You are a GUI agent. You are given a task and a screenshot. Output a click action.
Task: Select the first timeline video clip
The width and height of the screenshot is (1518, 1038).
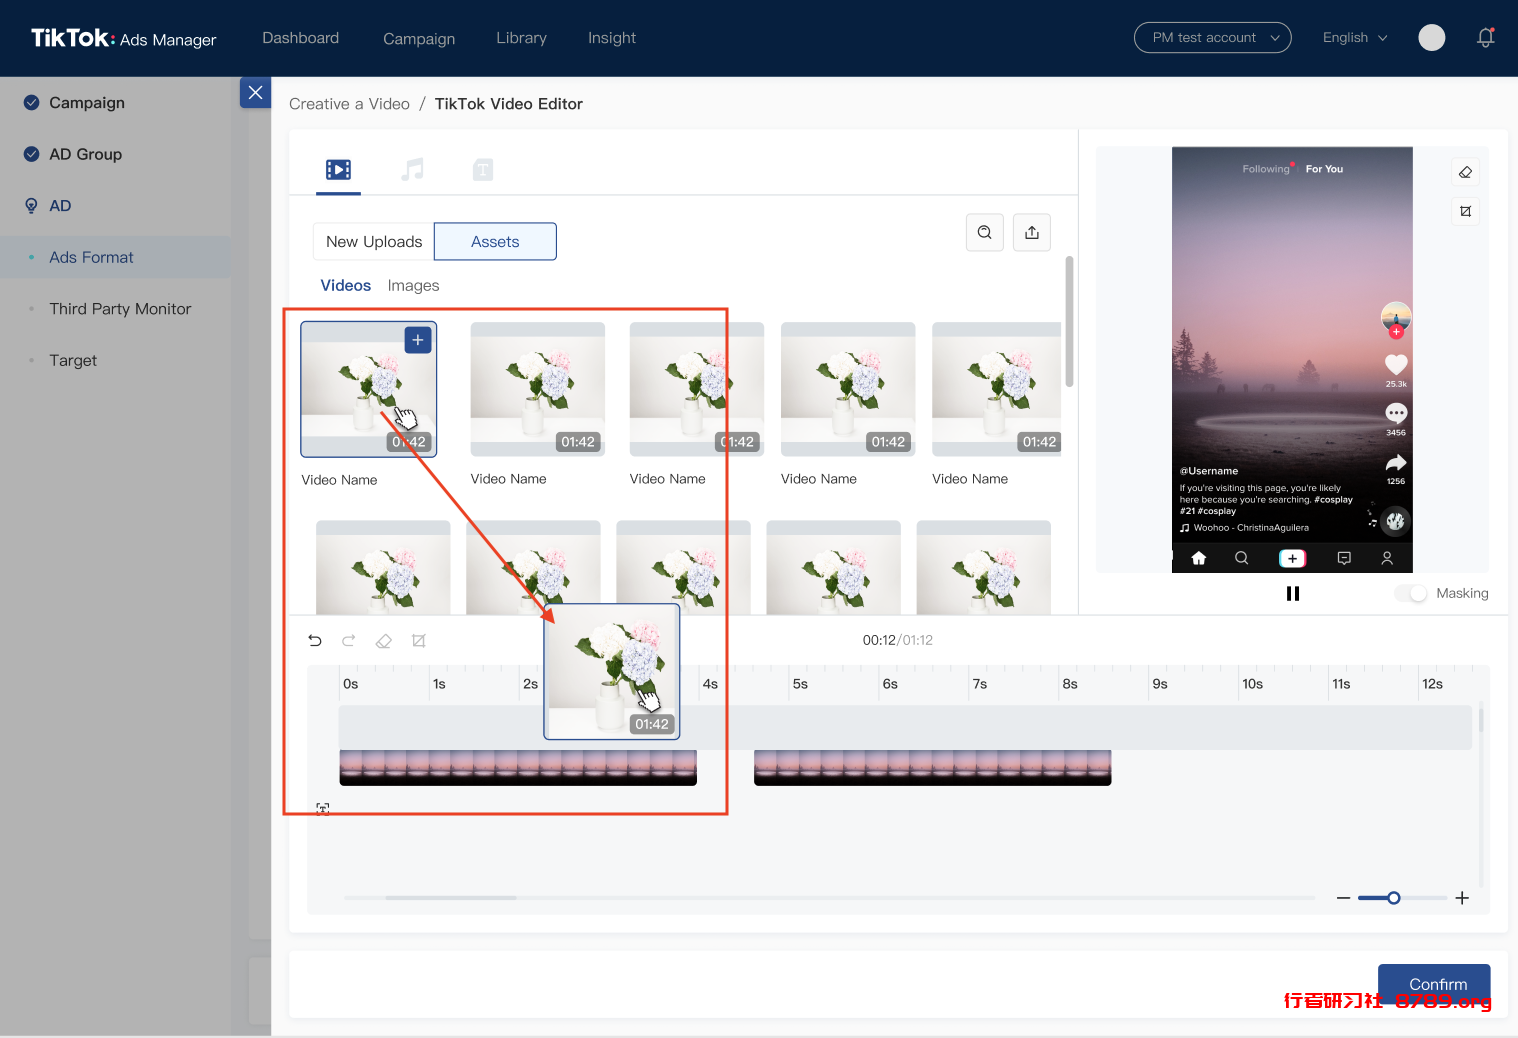coord(518,768)
